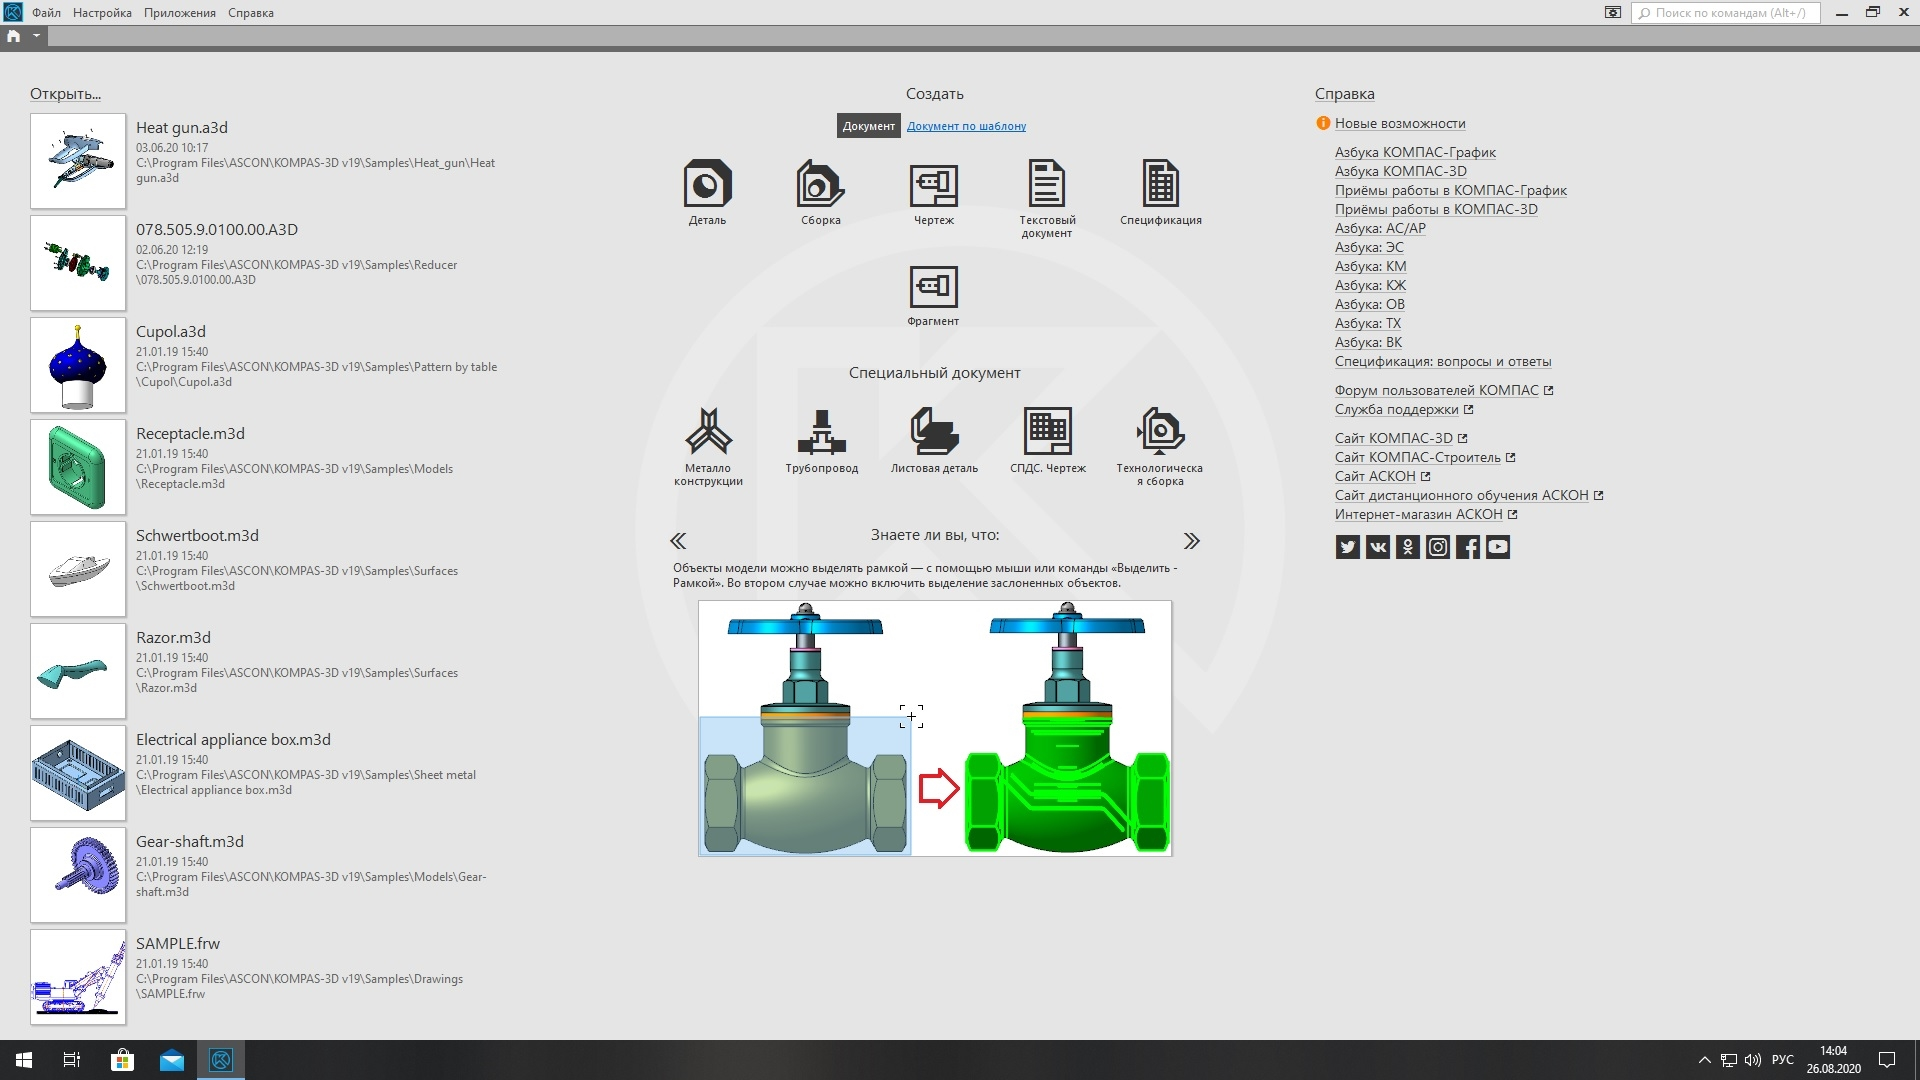Image resolution: width=1920 pixels, height=1080 pixels.
Task: Open the Приложения menu
Action: pos(180,13)
